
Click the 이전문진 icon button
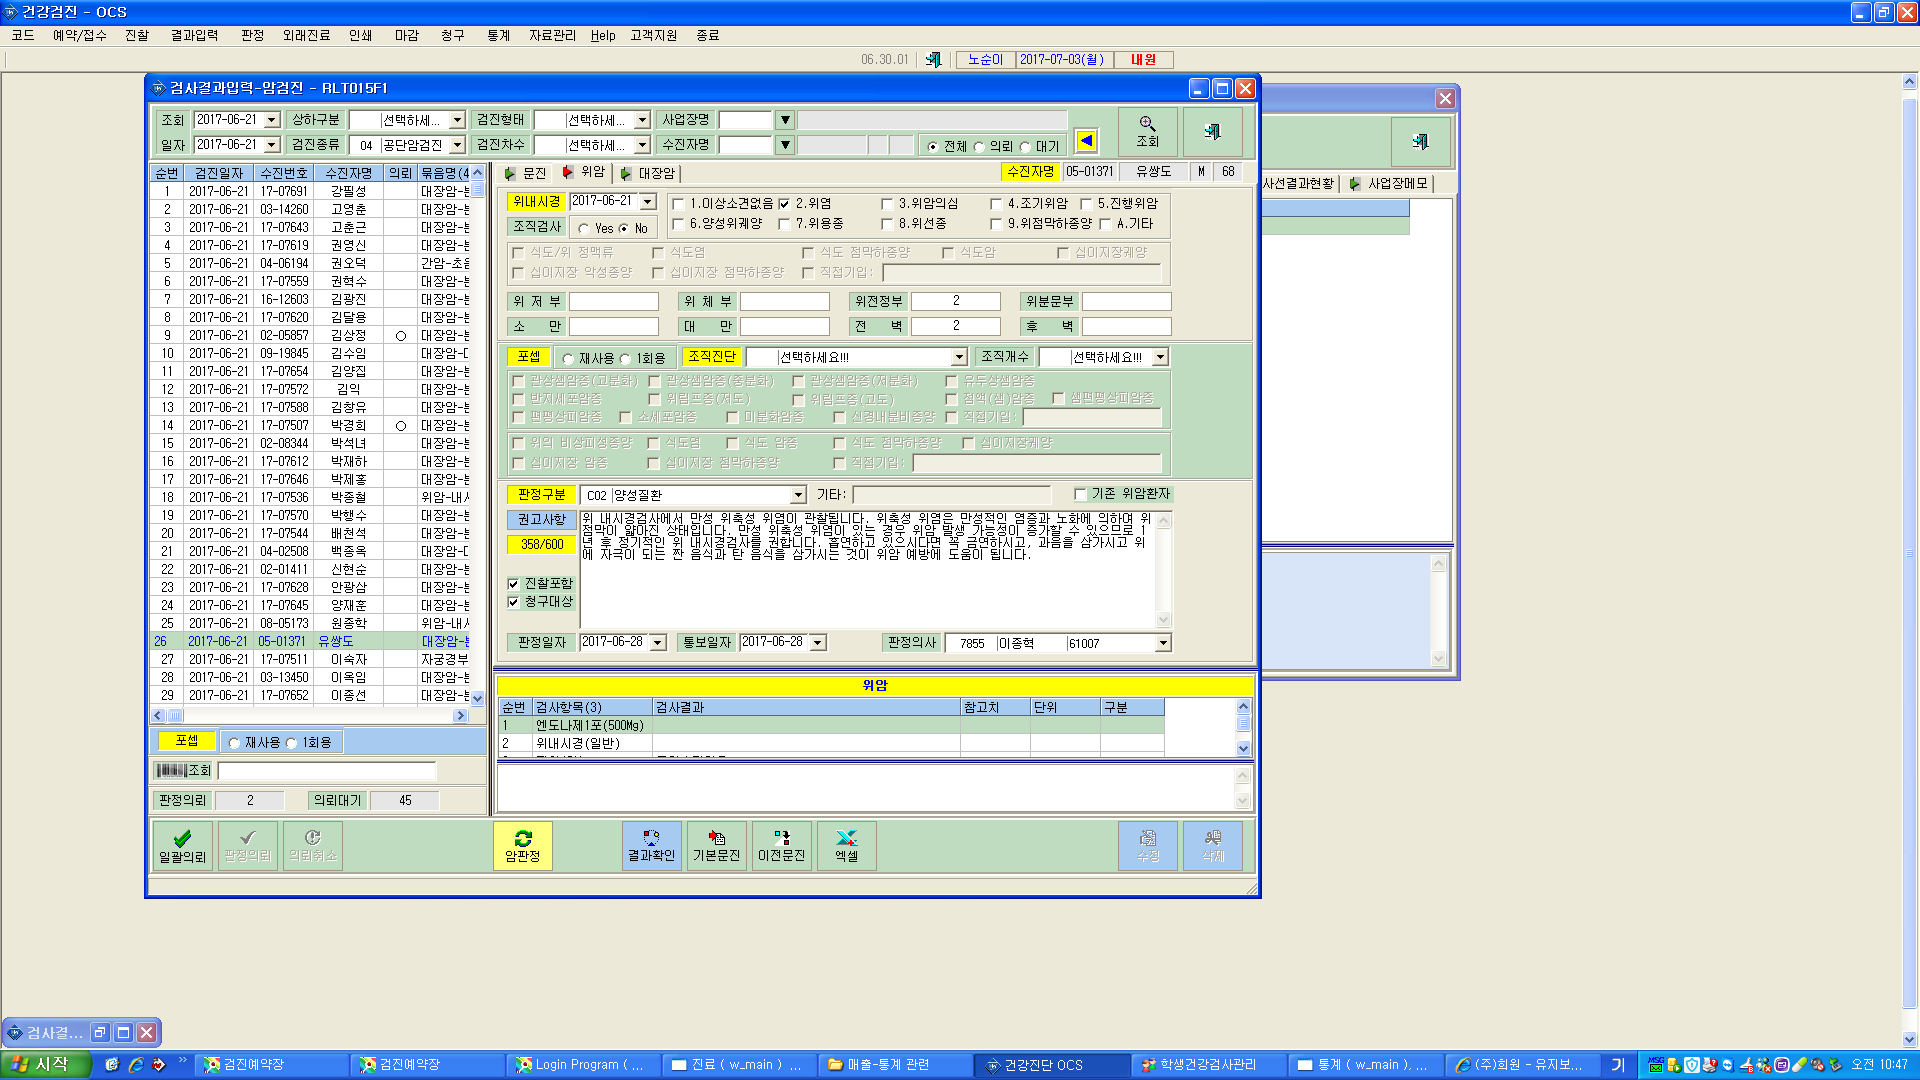pyautogui.click(x=781, y=846)
